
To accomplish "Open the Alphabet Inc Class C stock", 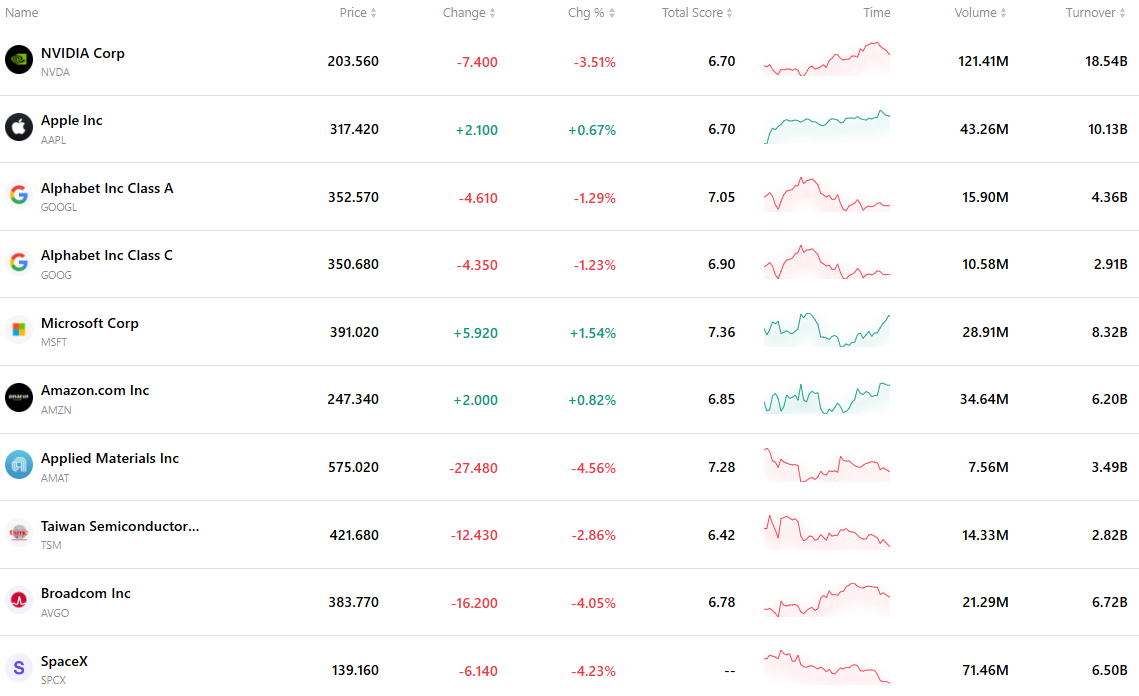I will pyautogui.click(x=107, y=256).
